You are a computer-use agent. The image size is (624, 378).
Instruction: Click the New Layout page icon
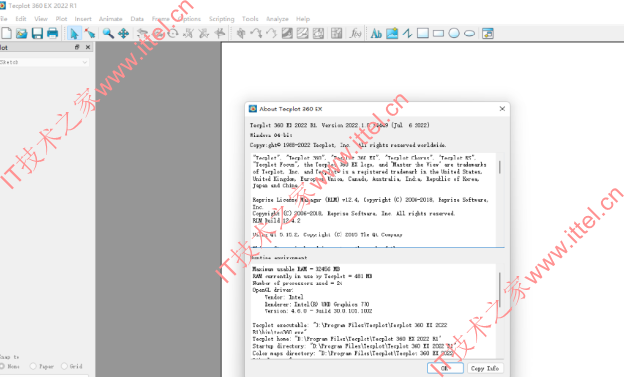click(x=6, y=33)
